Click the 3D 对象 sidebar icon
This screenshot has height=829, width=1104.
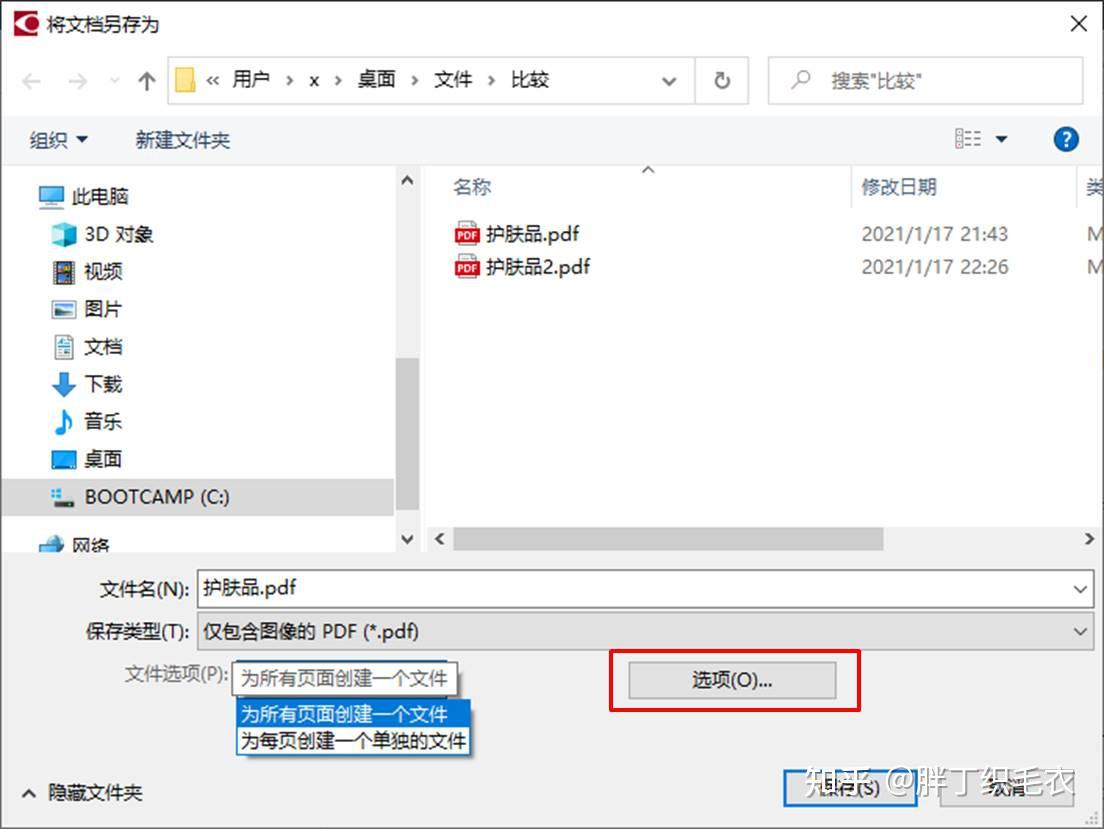63,234
